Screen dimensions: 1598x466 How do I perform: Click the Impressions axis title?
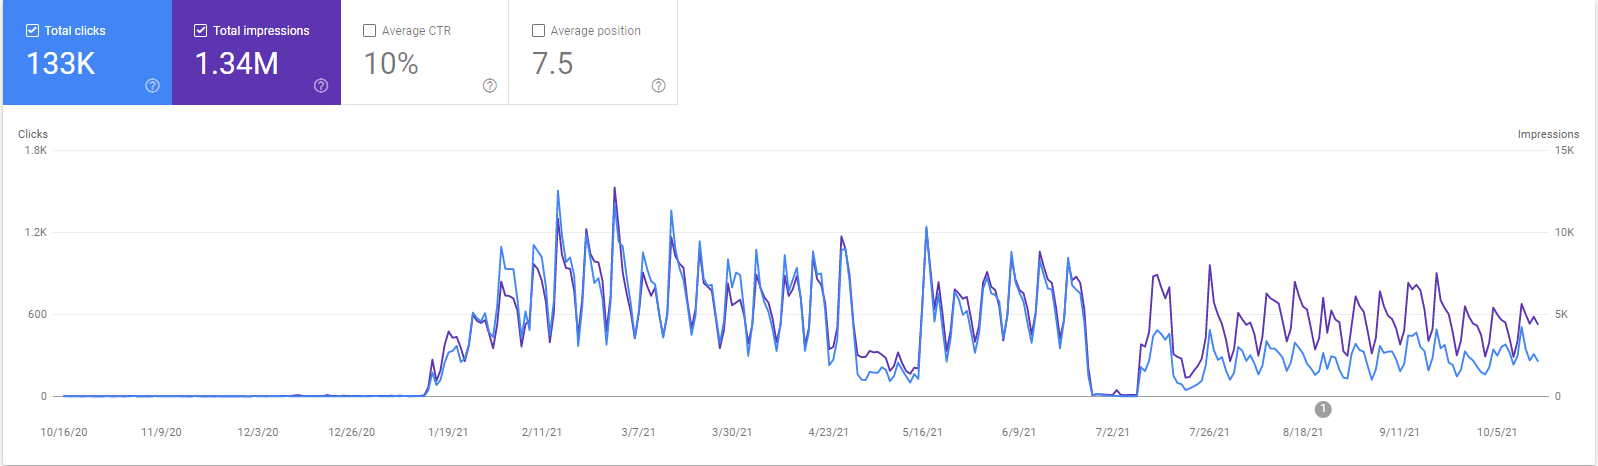pyautogui.click(x=1548, y=134)
